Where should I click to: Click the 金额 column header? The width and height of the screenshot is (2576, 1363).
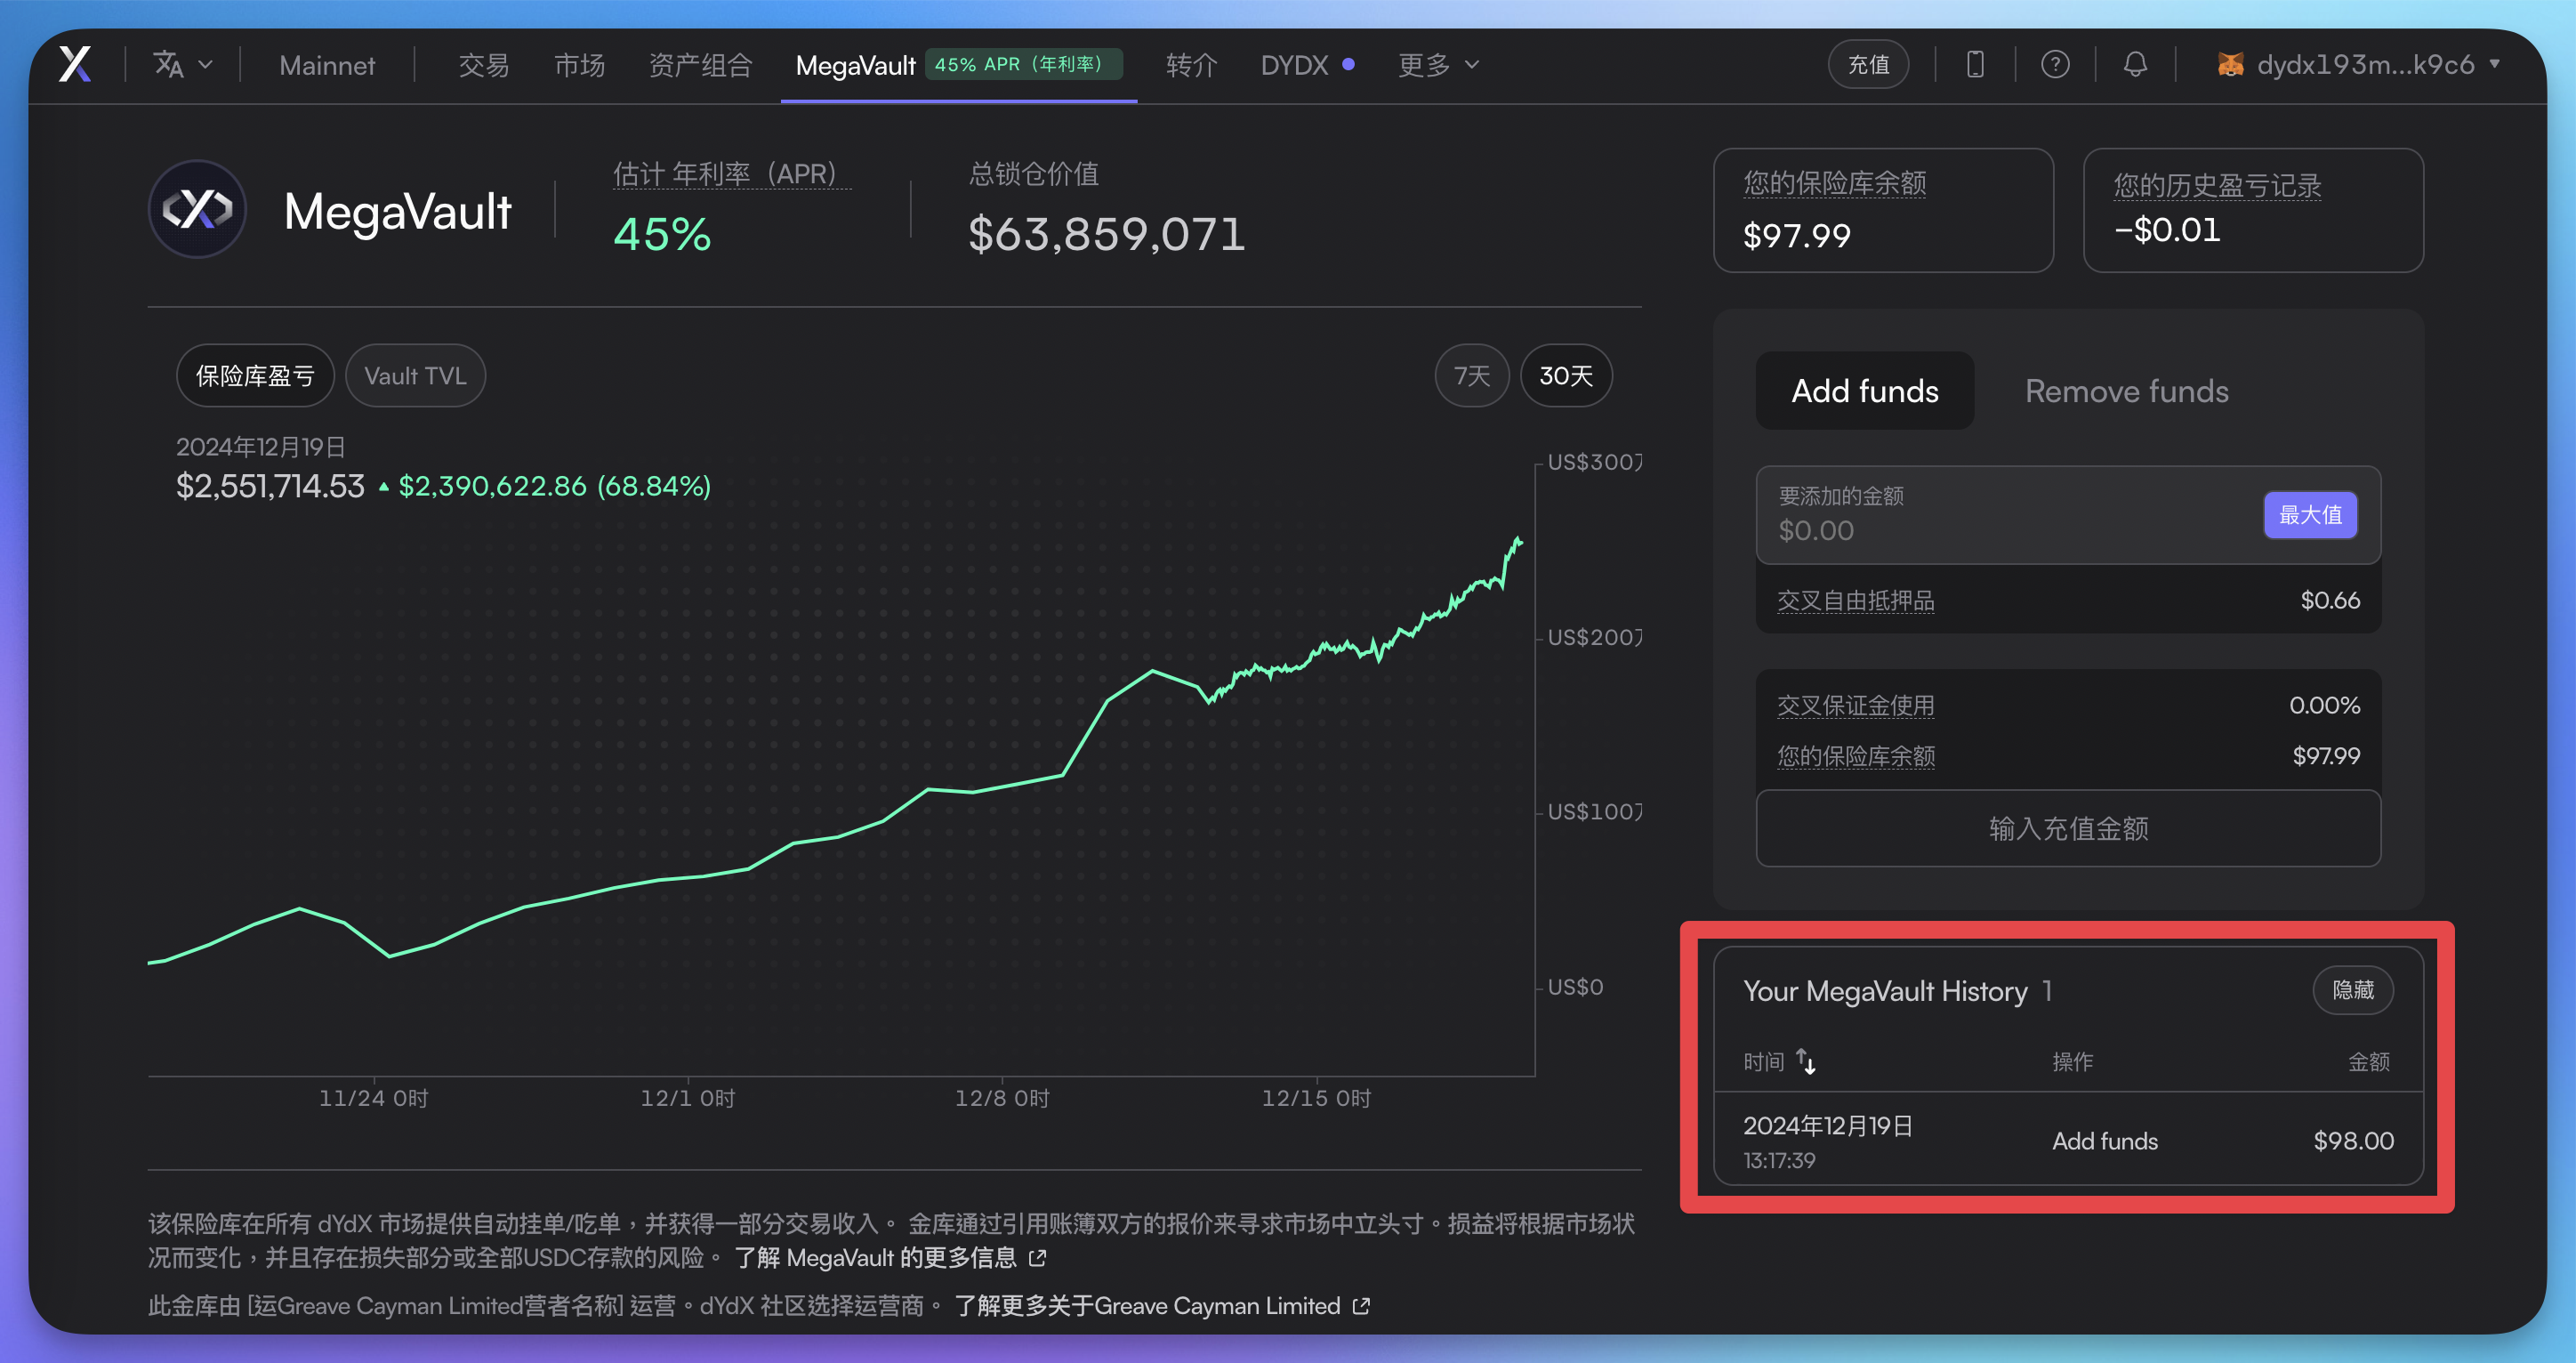pos(2369,1062)
